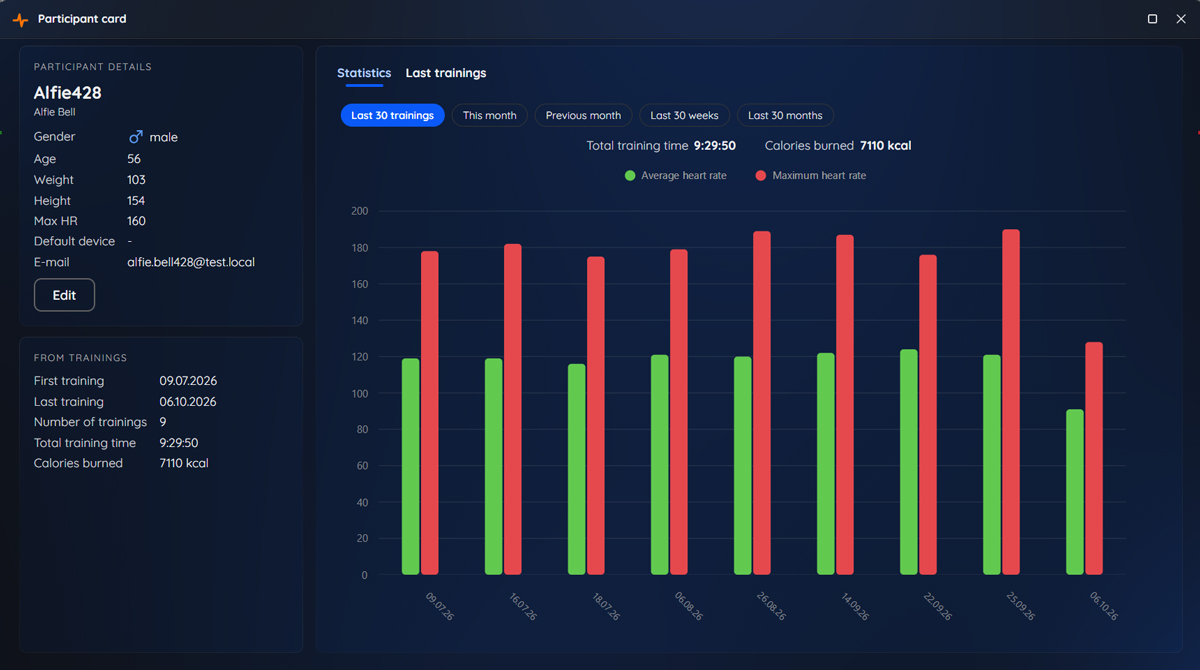The width and height of the screenshot is (1200, 670).
Task: Select the red maximum bar for 26.08.26
Action: point(762,403)
